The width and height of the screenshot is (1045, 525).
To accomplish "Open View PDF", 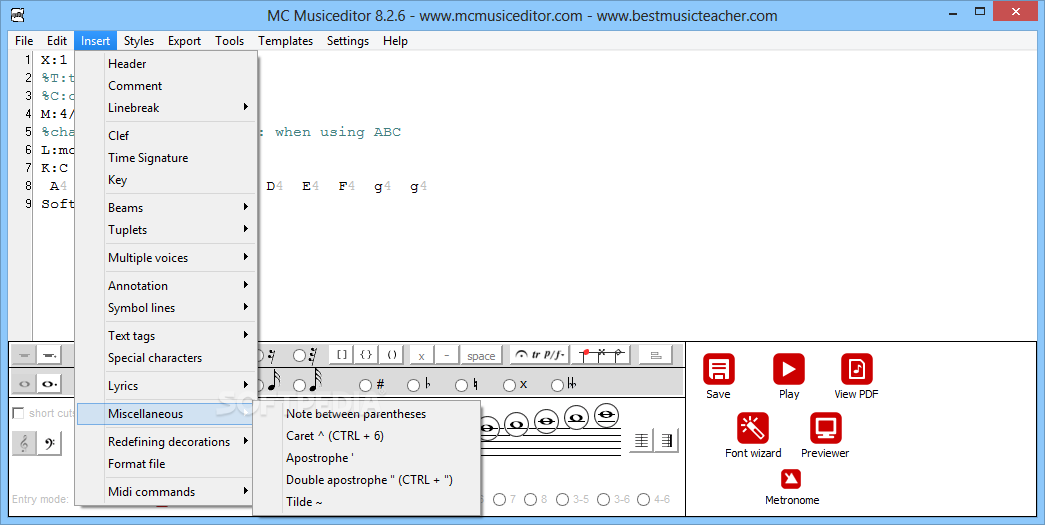I will pyautogui.click(x=856, y=369).
